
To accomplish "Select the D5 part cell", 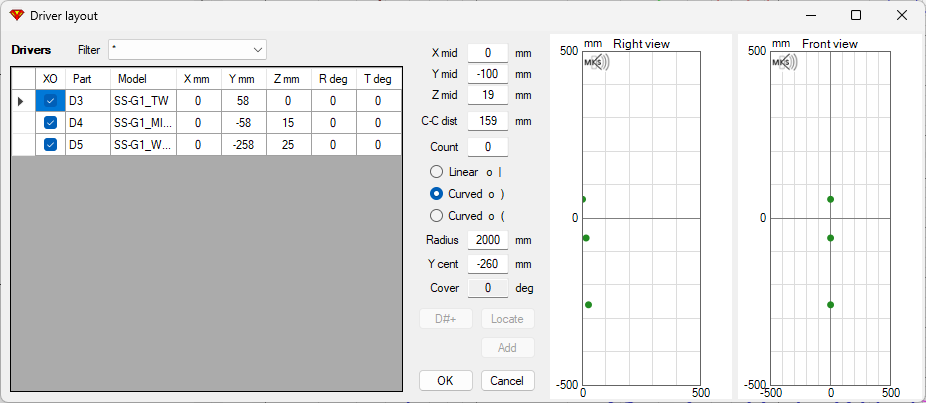I will pos(88,145).
